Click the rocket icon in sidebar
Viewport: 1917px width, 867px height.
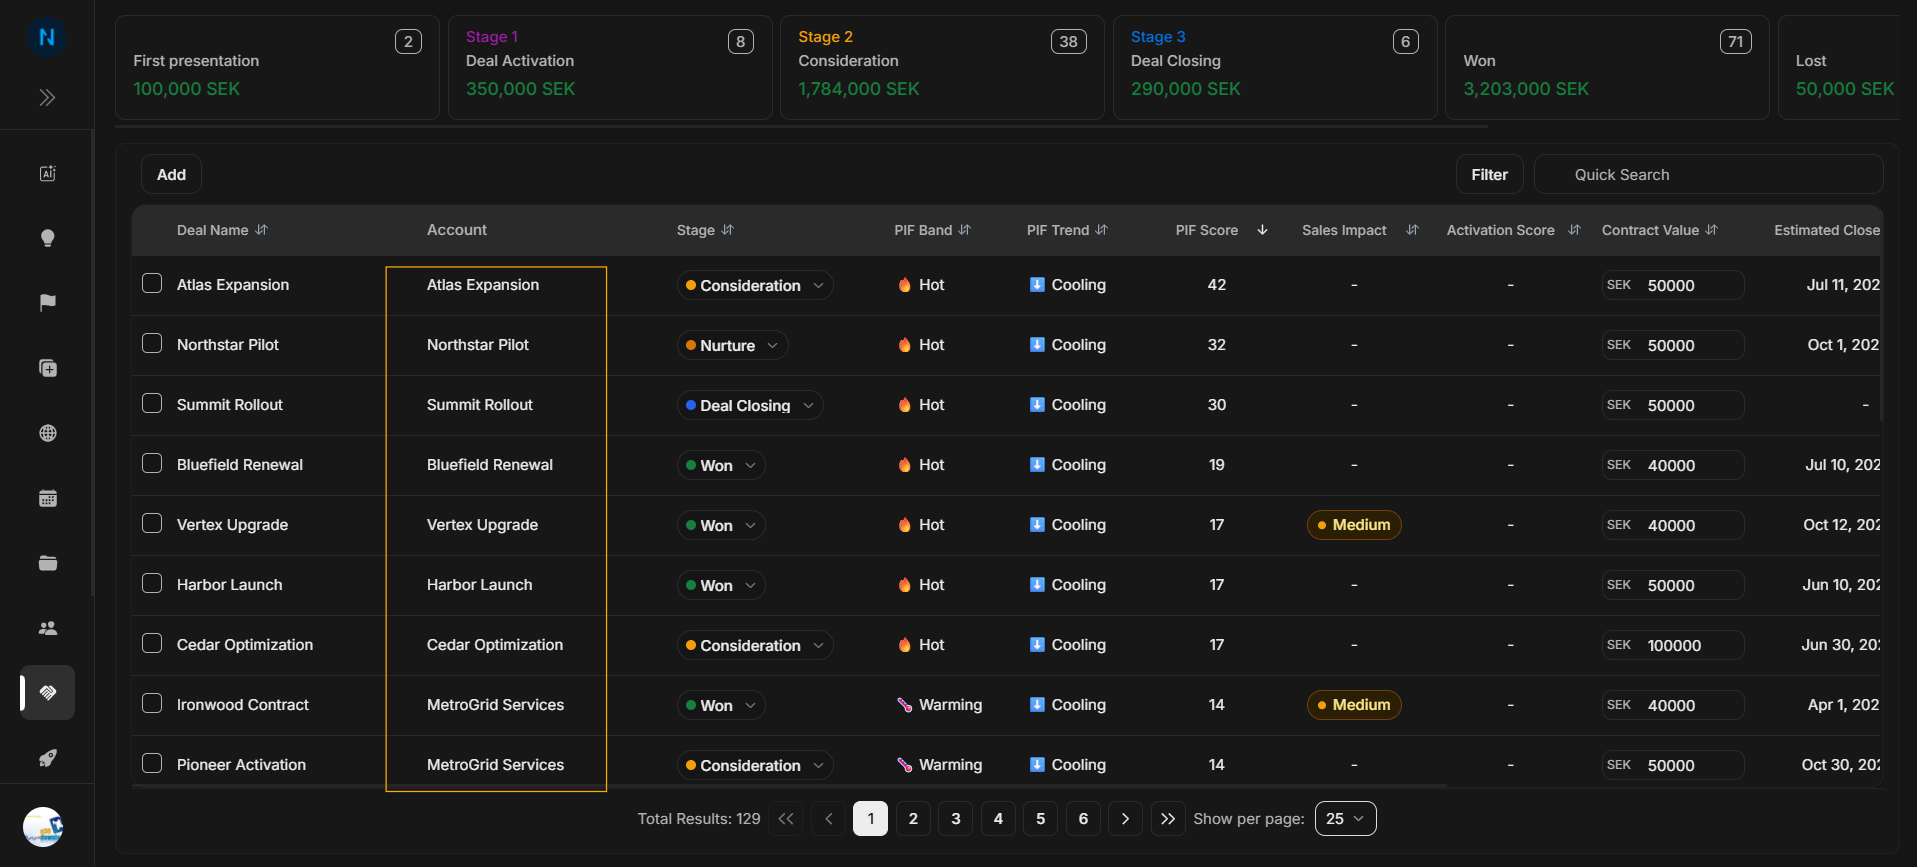pos(47,758)
